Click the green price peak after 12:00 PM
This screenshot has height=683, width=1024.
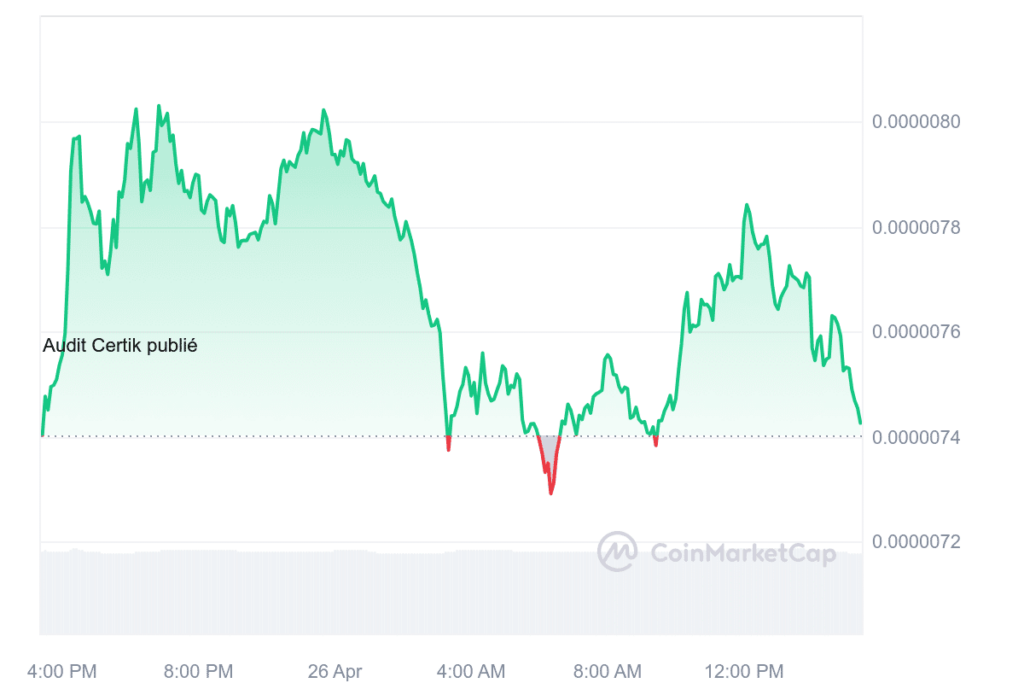click(x=746, y=208)
